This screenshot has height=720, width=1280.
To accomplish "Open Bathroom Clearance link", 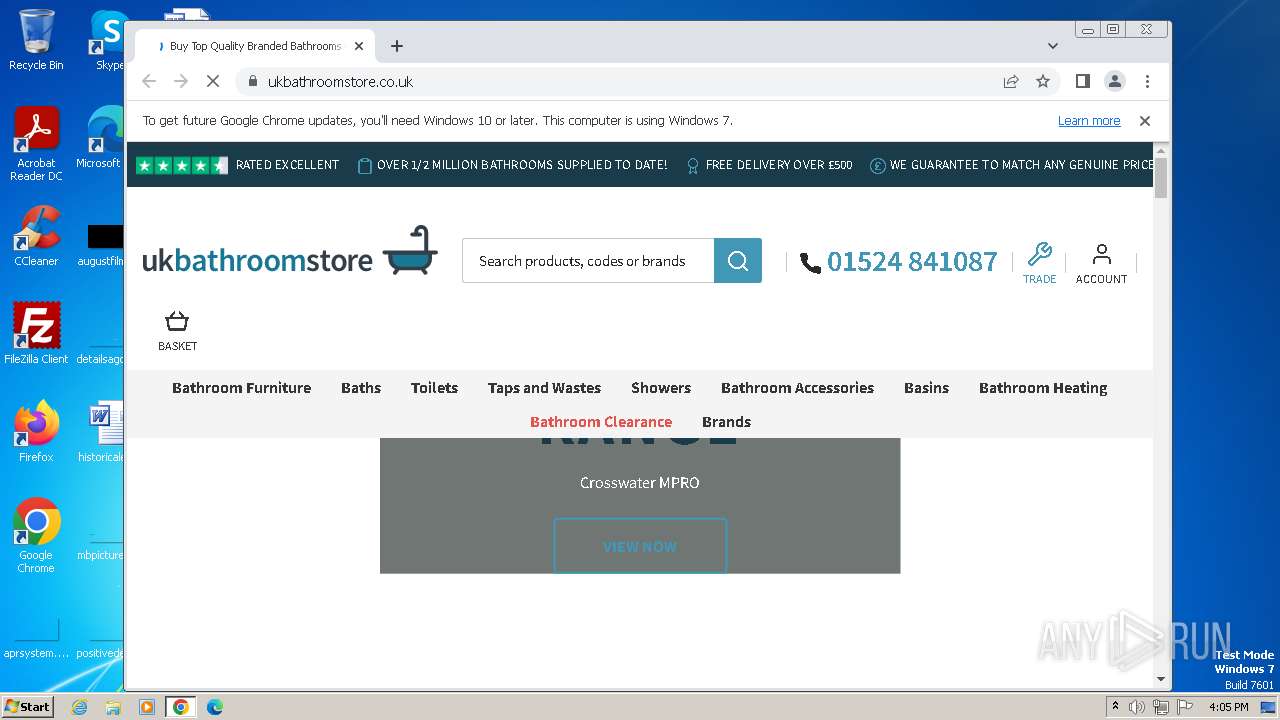I will [x=601, y=422].
